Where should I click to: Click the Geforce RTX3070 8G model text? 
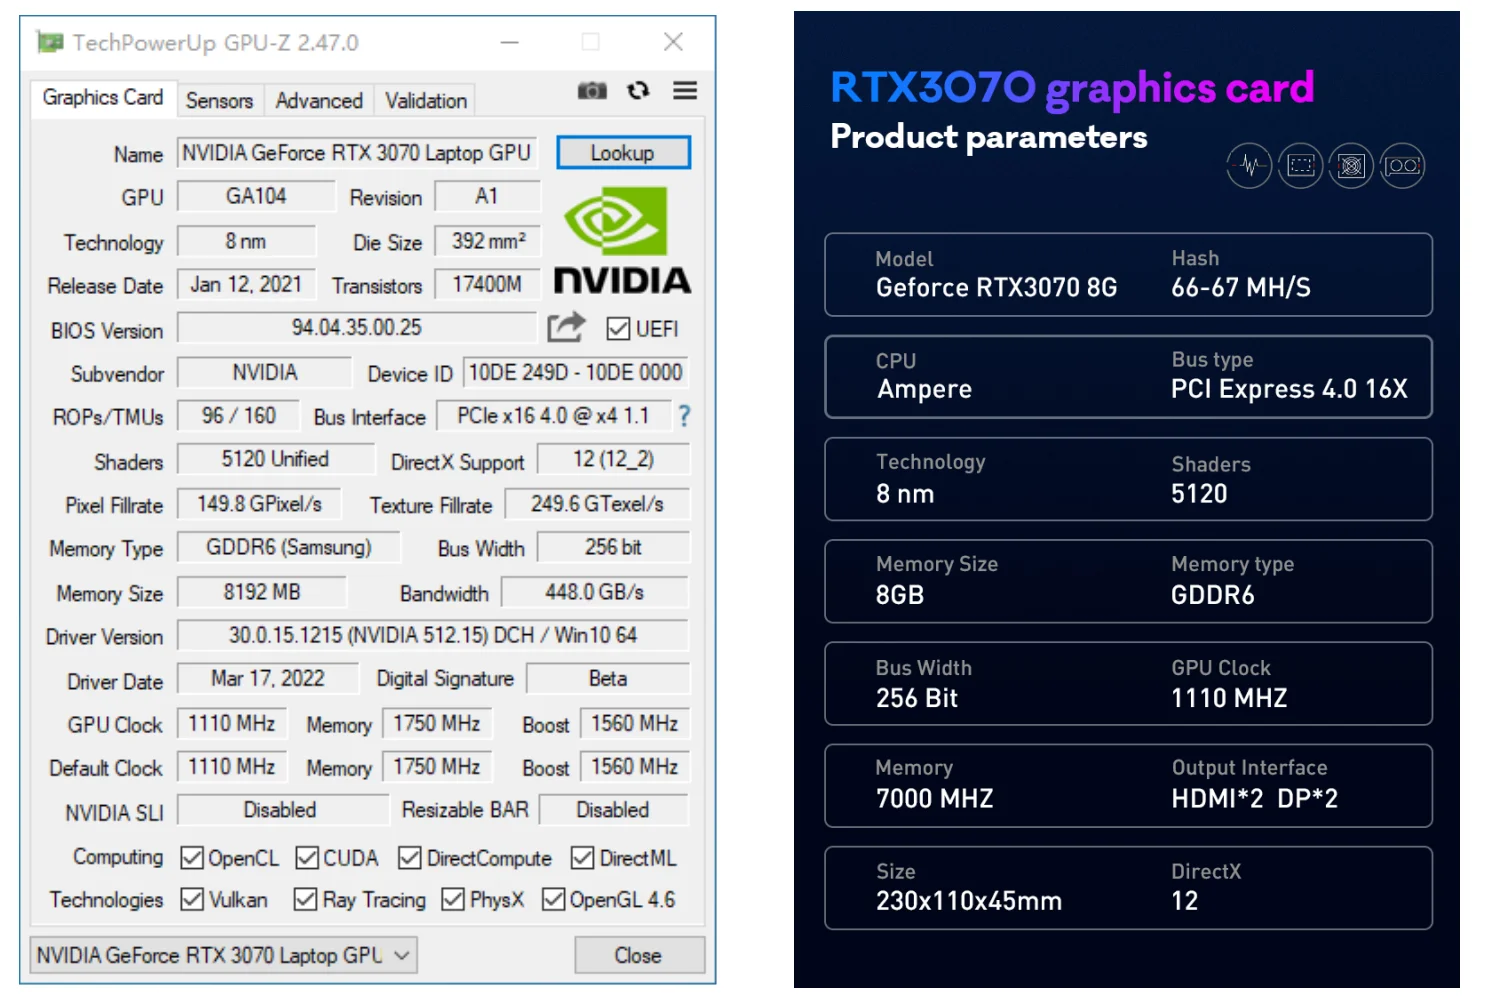tap(996, 288)
